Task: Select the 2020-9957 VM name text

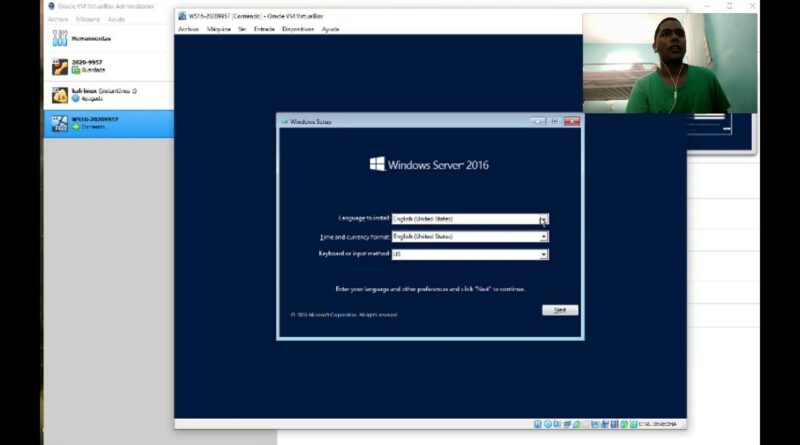Action: point(87,62)
